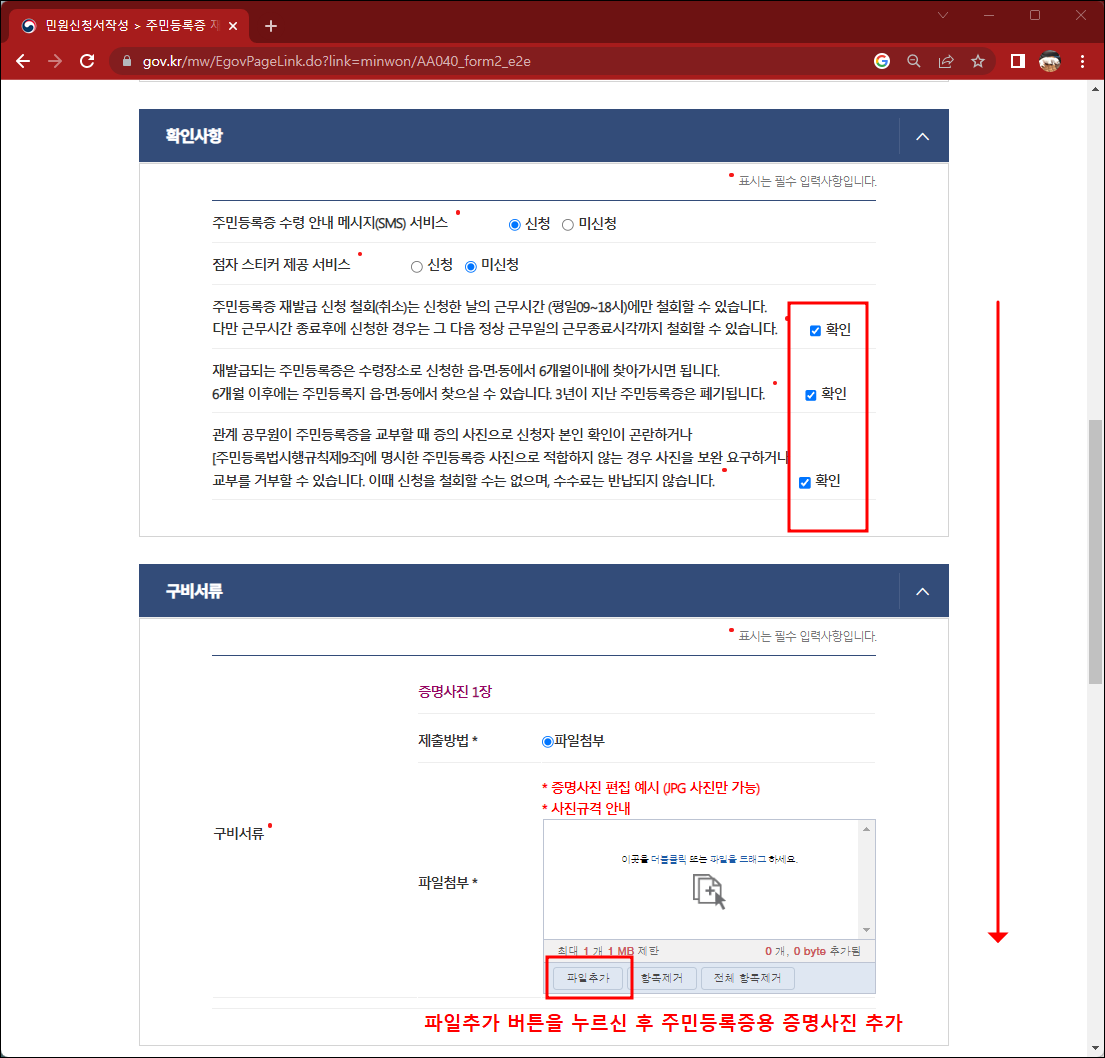1105x1058 pixels.
Task: Share this page via the share icon
Action: (946, 61)
